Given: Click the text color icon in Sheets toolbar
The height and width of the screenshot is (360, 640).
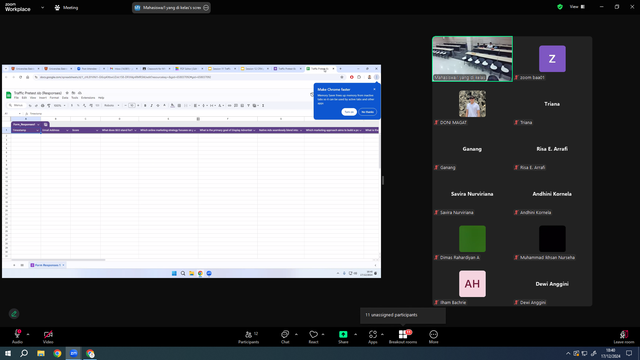Looking at the screenshot, I should click(164, 106).
